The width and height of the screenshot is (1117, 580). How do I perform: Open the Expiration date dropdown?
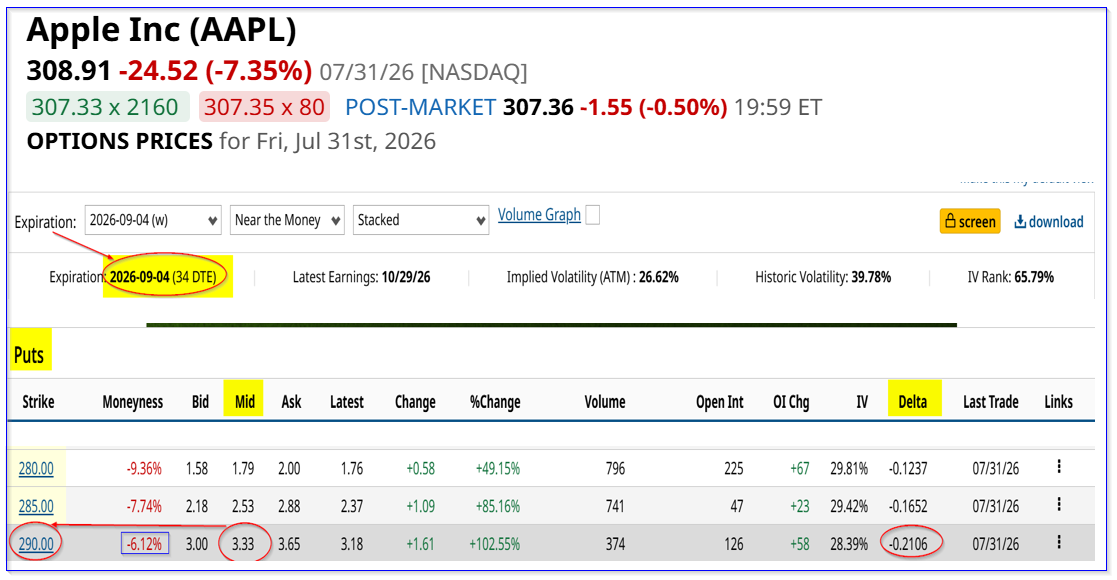point(152,220)
